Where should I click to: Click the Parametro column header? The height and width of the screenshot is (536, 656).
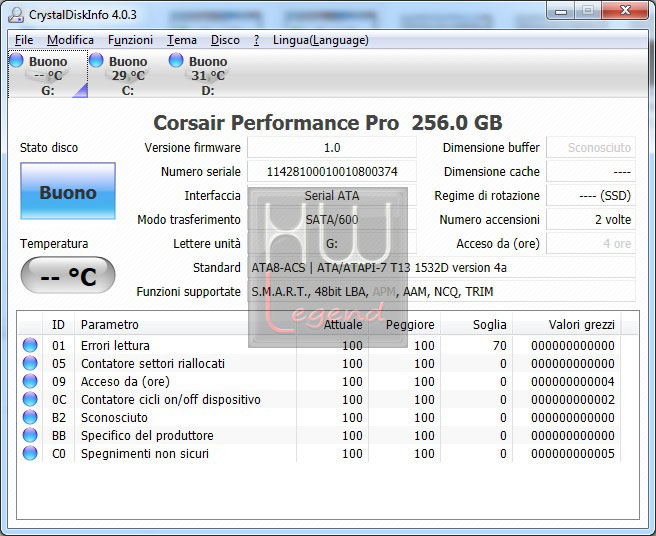pos(185,325)
